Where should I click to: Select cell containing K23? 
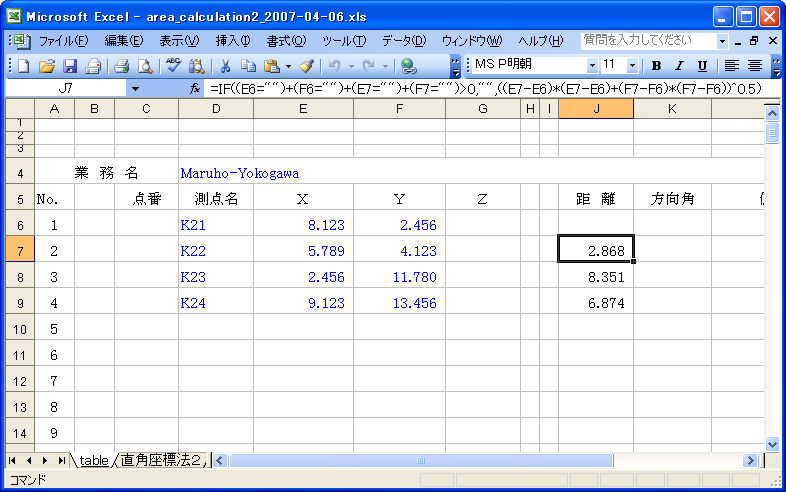click(x=216, y=277)
